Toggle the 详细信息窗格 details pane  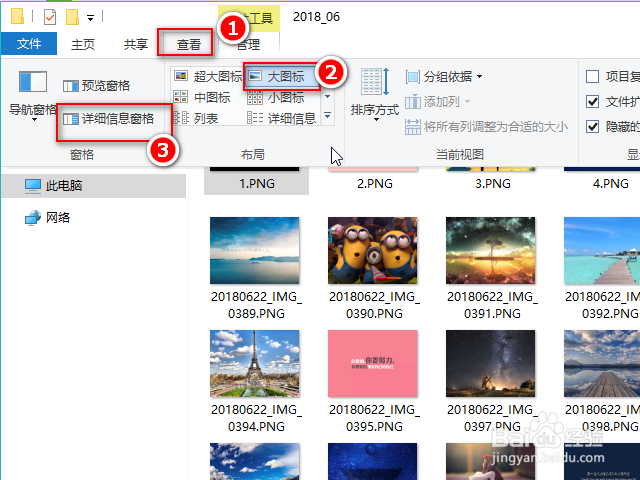[109, 119]
